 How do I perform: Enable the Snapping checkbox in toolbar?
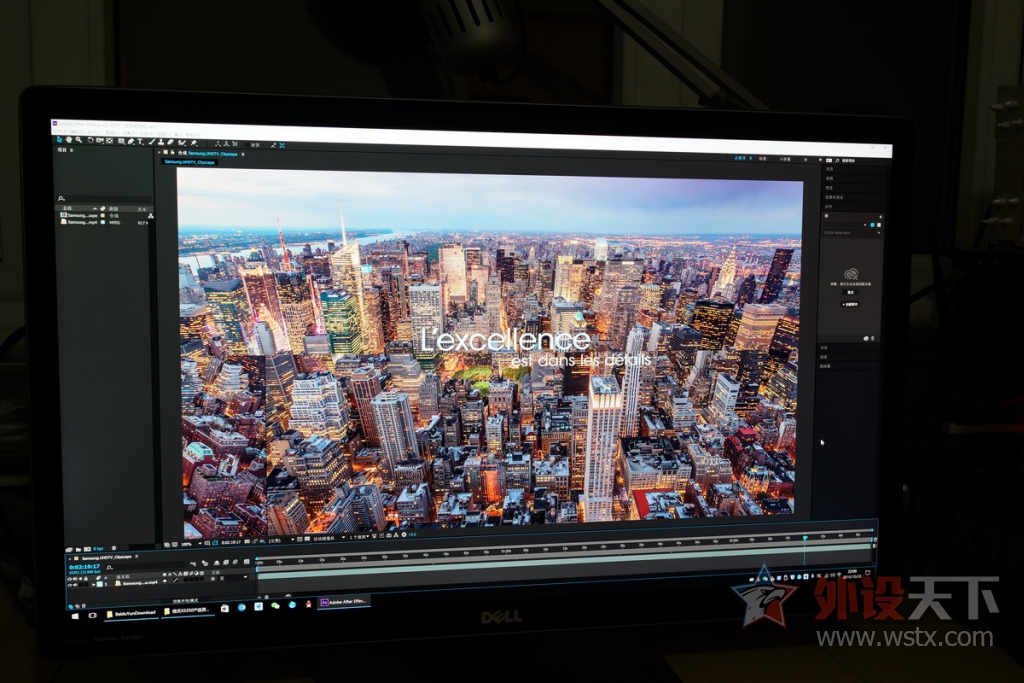(x=247, y=145)
